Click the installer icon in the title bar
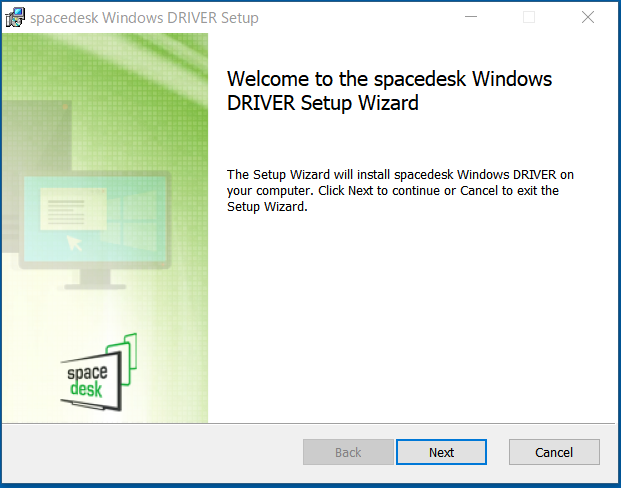This screenshot has height=488, width=621. (15, 17)
